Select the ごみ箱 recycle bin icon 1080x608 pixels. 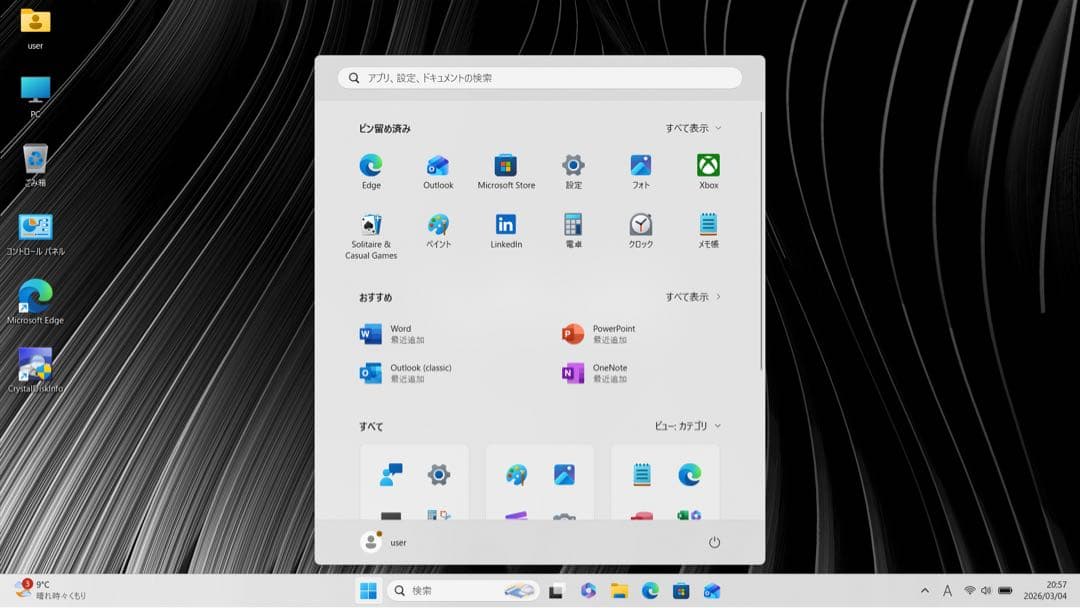click(x=35, y=165)
